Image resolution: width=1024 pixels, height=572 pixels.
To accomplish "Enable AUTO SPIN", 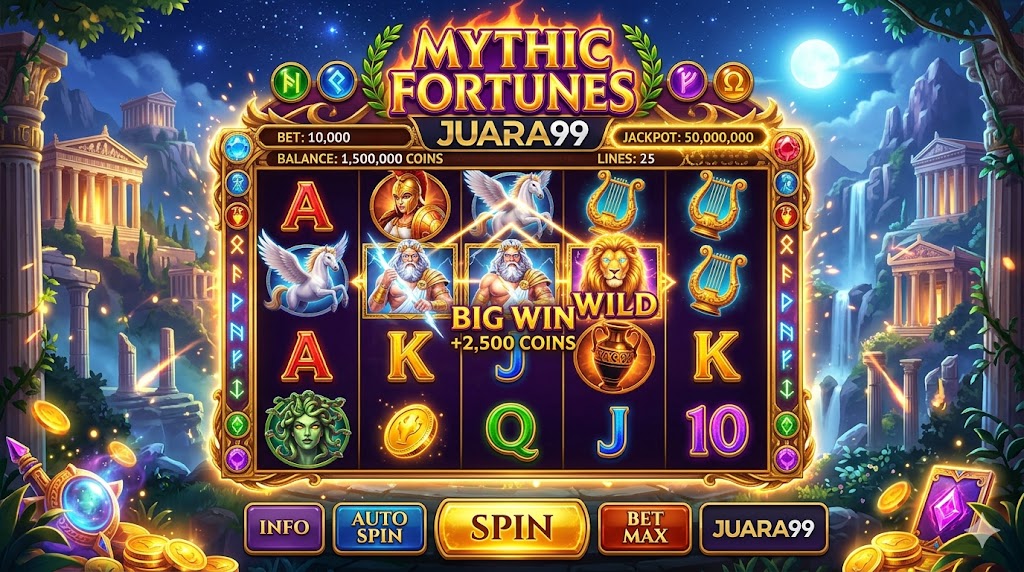I will pyautogui.click(x=379, y=528).
